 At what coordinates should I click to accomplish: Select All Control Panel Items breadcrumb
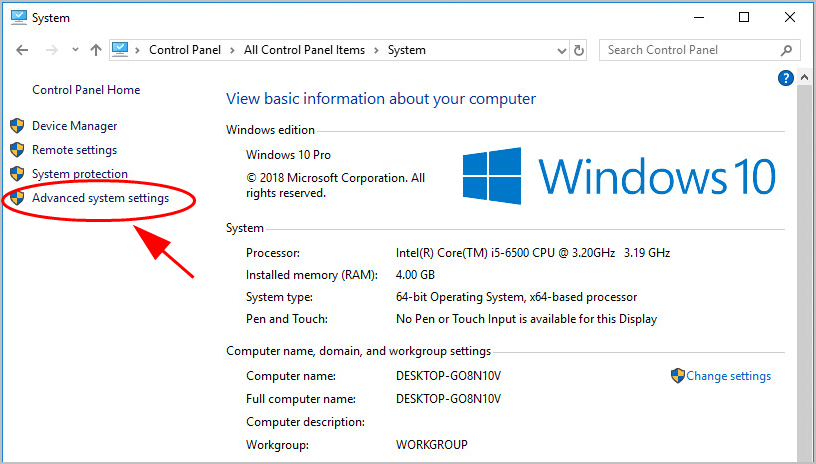coord(304,50)
